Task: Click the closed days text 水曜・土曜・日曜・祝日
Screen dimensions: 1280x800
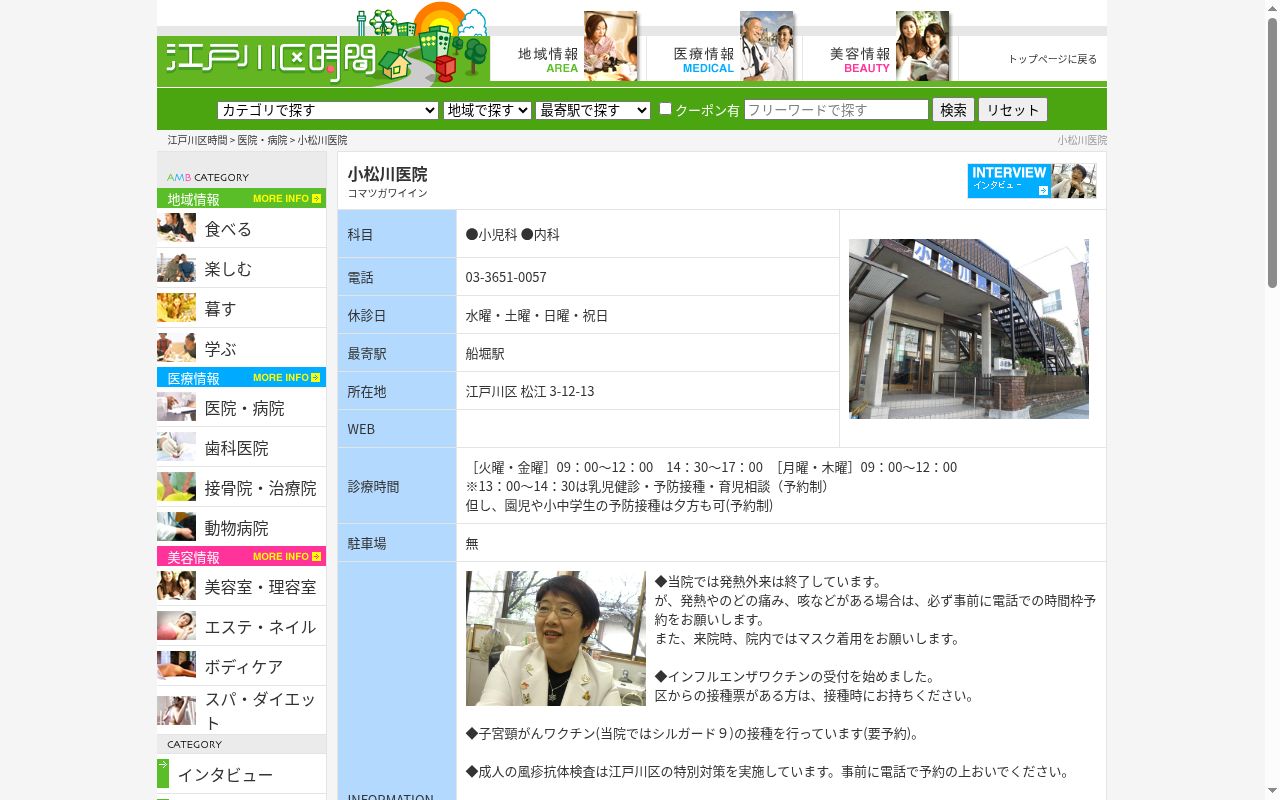Action: [537, 315]
